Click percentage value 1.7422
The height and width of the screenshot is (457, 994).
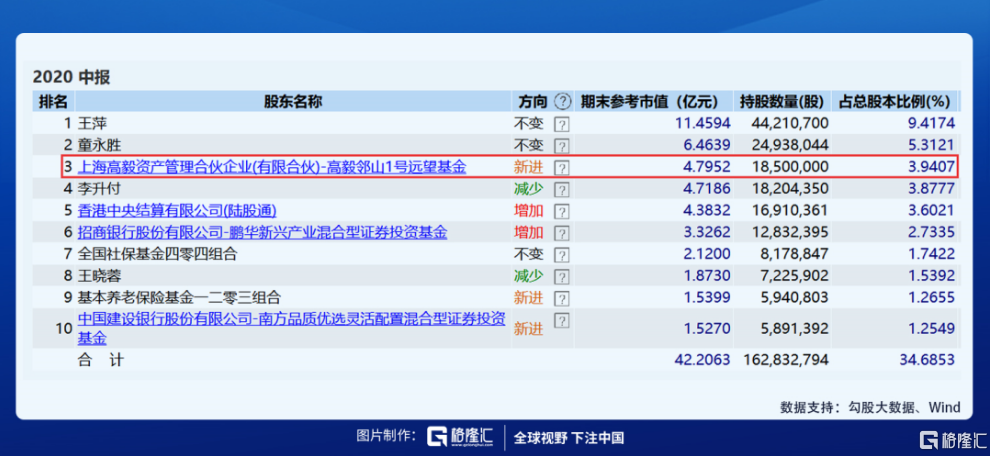point(931,255)
